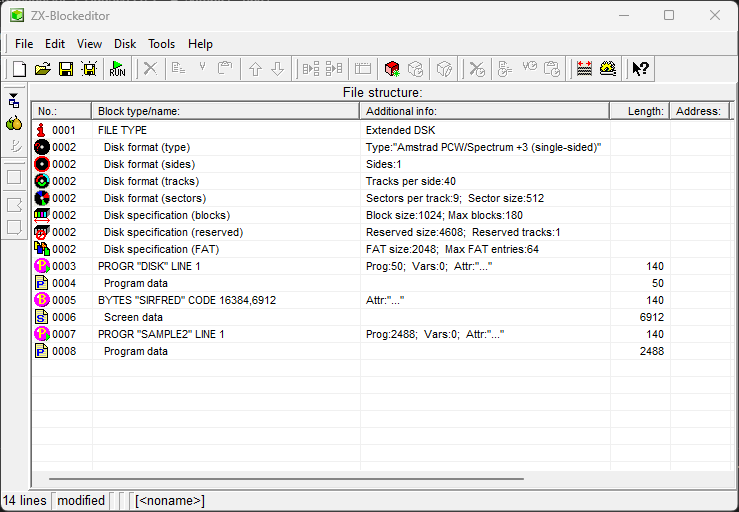The height and width of the screenshot is (512, 739).
Task: Click the grayed scissors with clock icon
Action: 477,69
